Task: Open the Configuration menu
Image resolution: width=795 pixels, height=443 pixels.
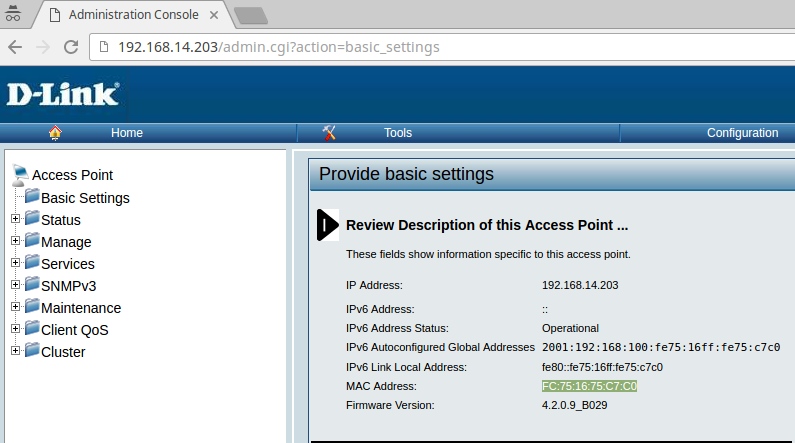Action: tap(742, 133)
